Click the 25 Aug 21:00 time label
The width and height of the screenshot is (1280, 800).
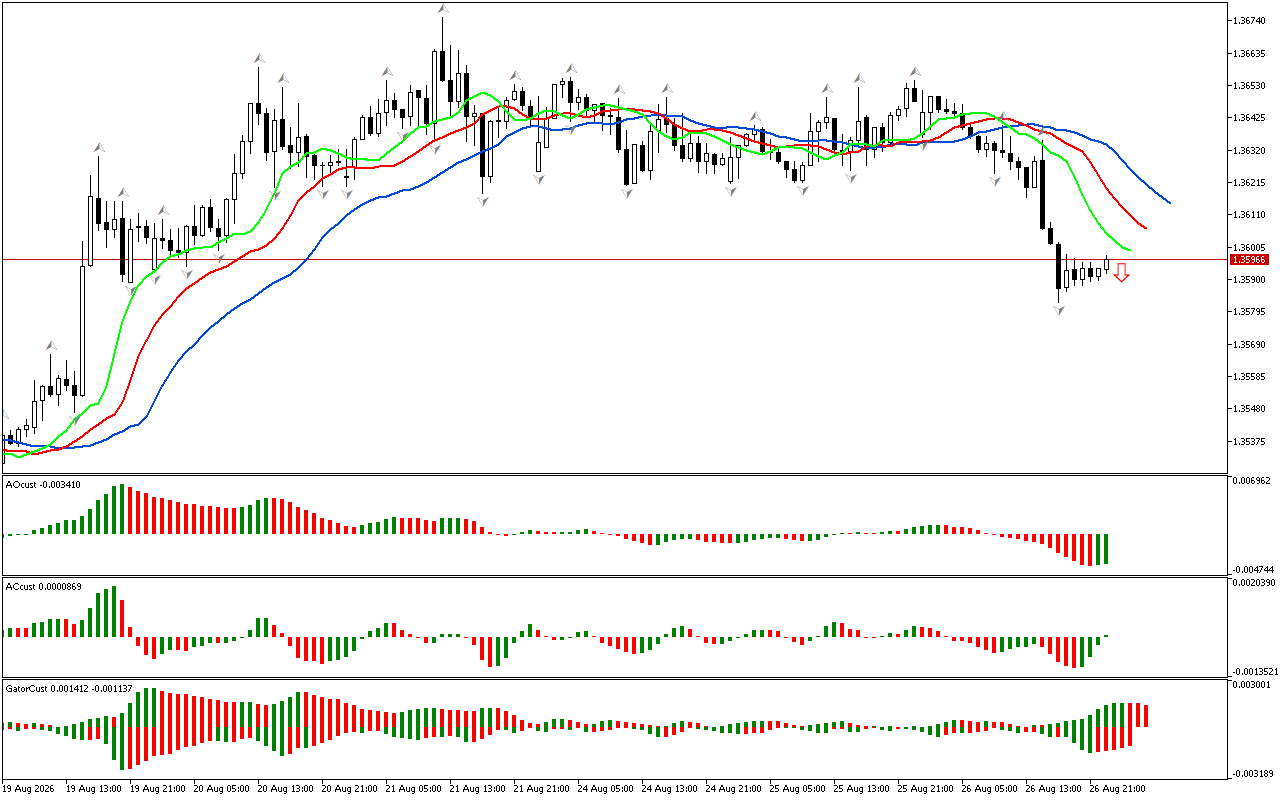[926, 789]
